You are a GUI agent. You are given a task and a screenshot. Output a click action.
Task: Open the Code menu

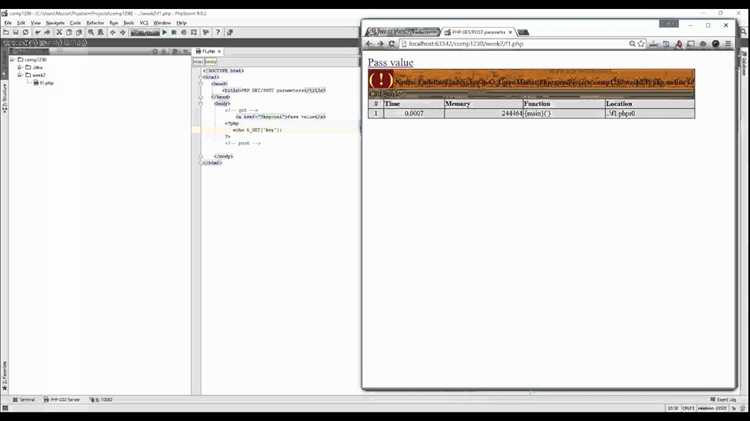75,23
